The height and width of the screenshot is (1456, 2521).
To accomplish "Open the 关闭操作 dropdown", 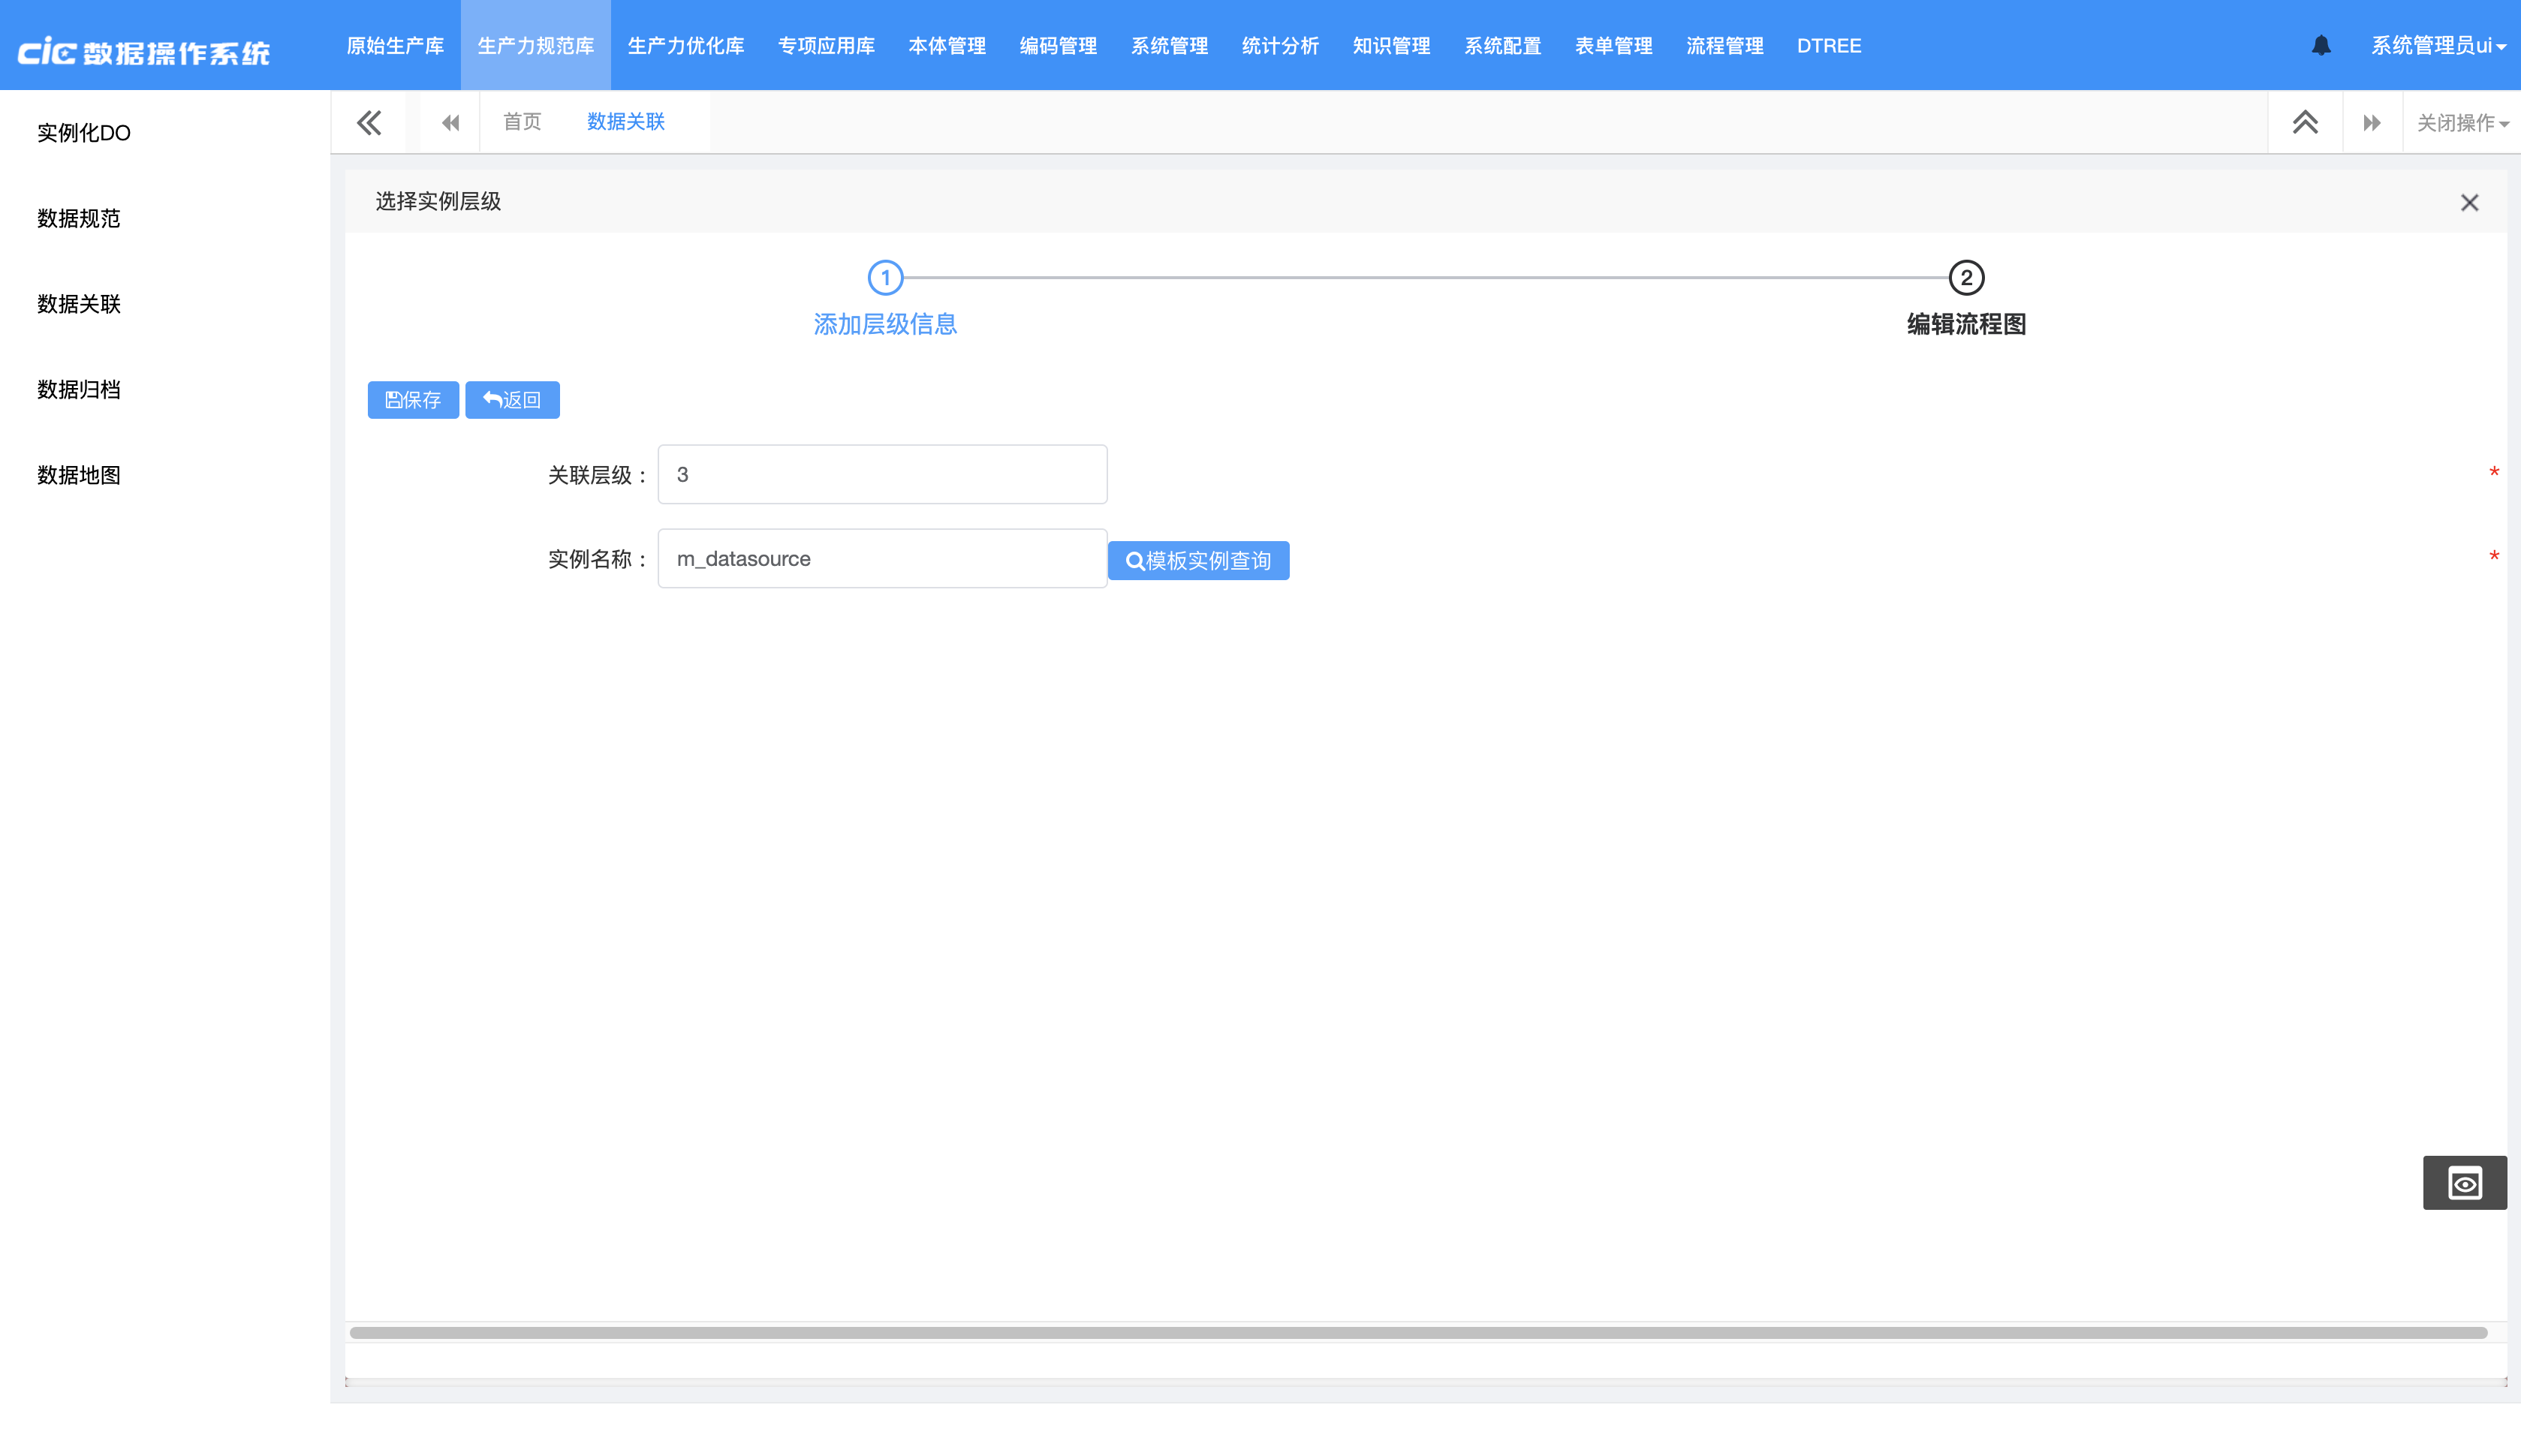I will 2461,123.
